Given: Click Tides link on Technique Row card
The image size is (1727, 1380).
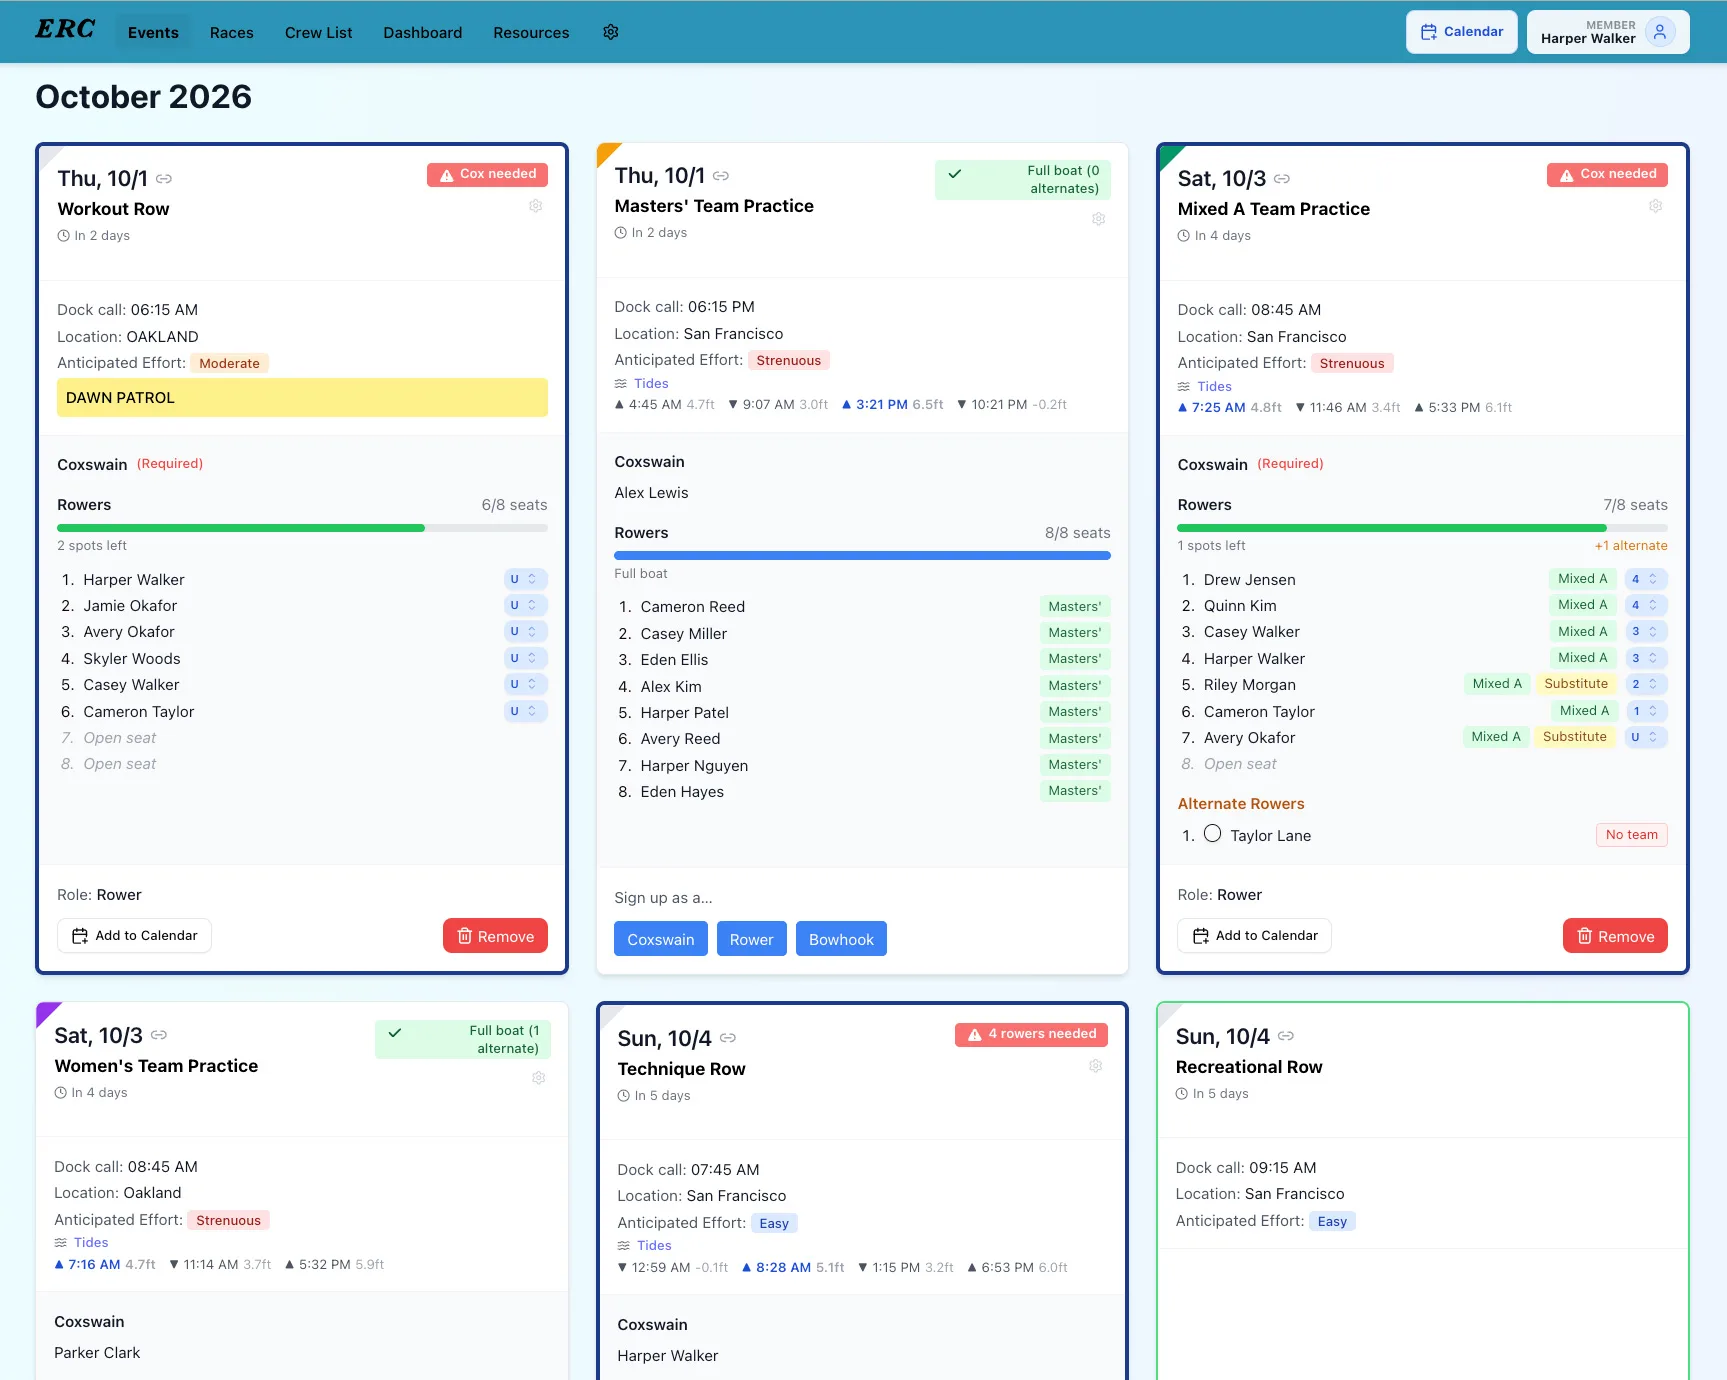Looking at the screenshot, I should [645, 1246].
